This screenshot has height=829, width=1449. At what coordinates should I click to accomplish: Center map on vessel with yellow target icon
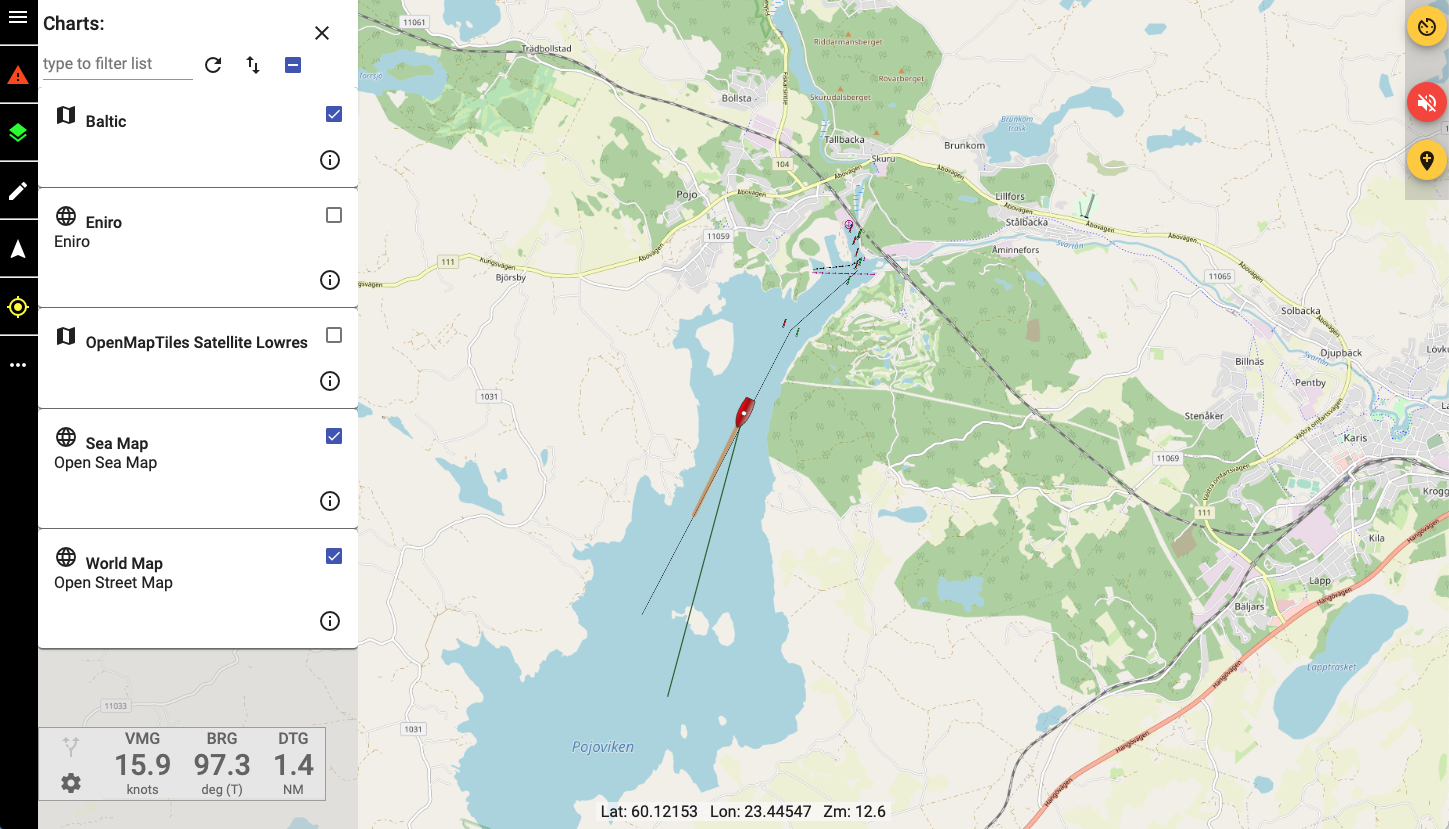coord(18,307)
